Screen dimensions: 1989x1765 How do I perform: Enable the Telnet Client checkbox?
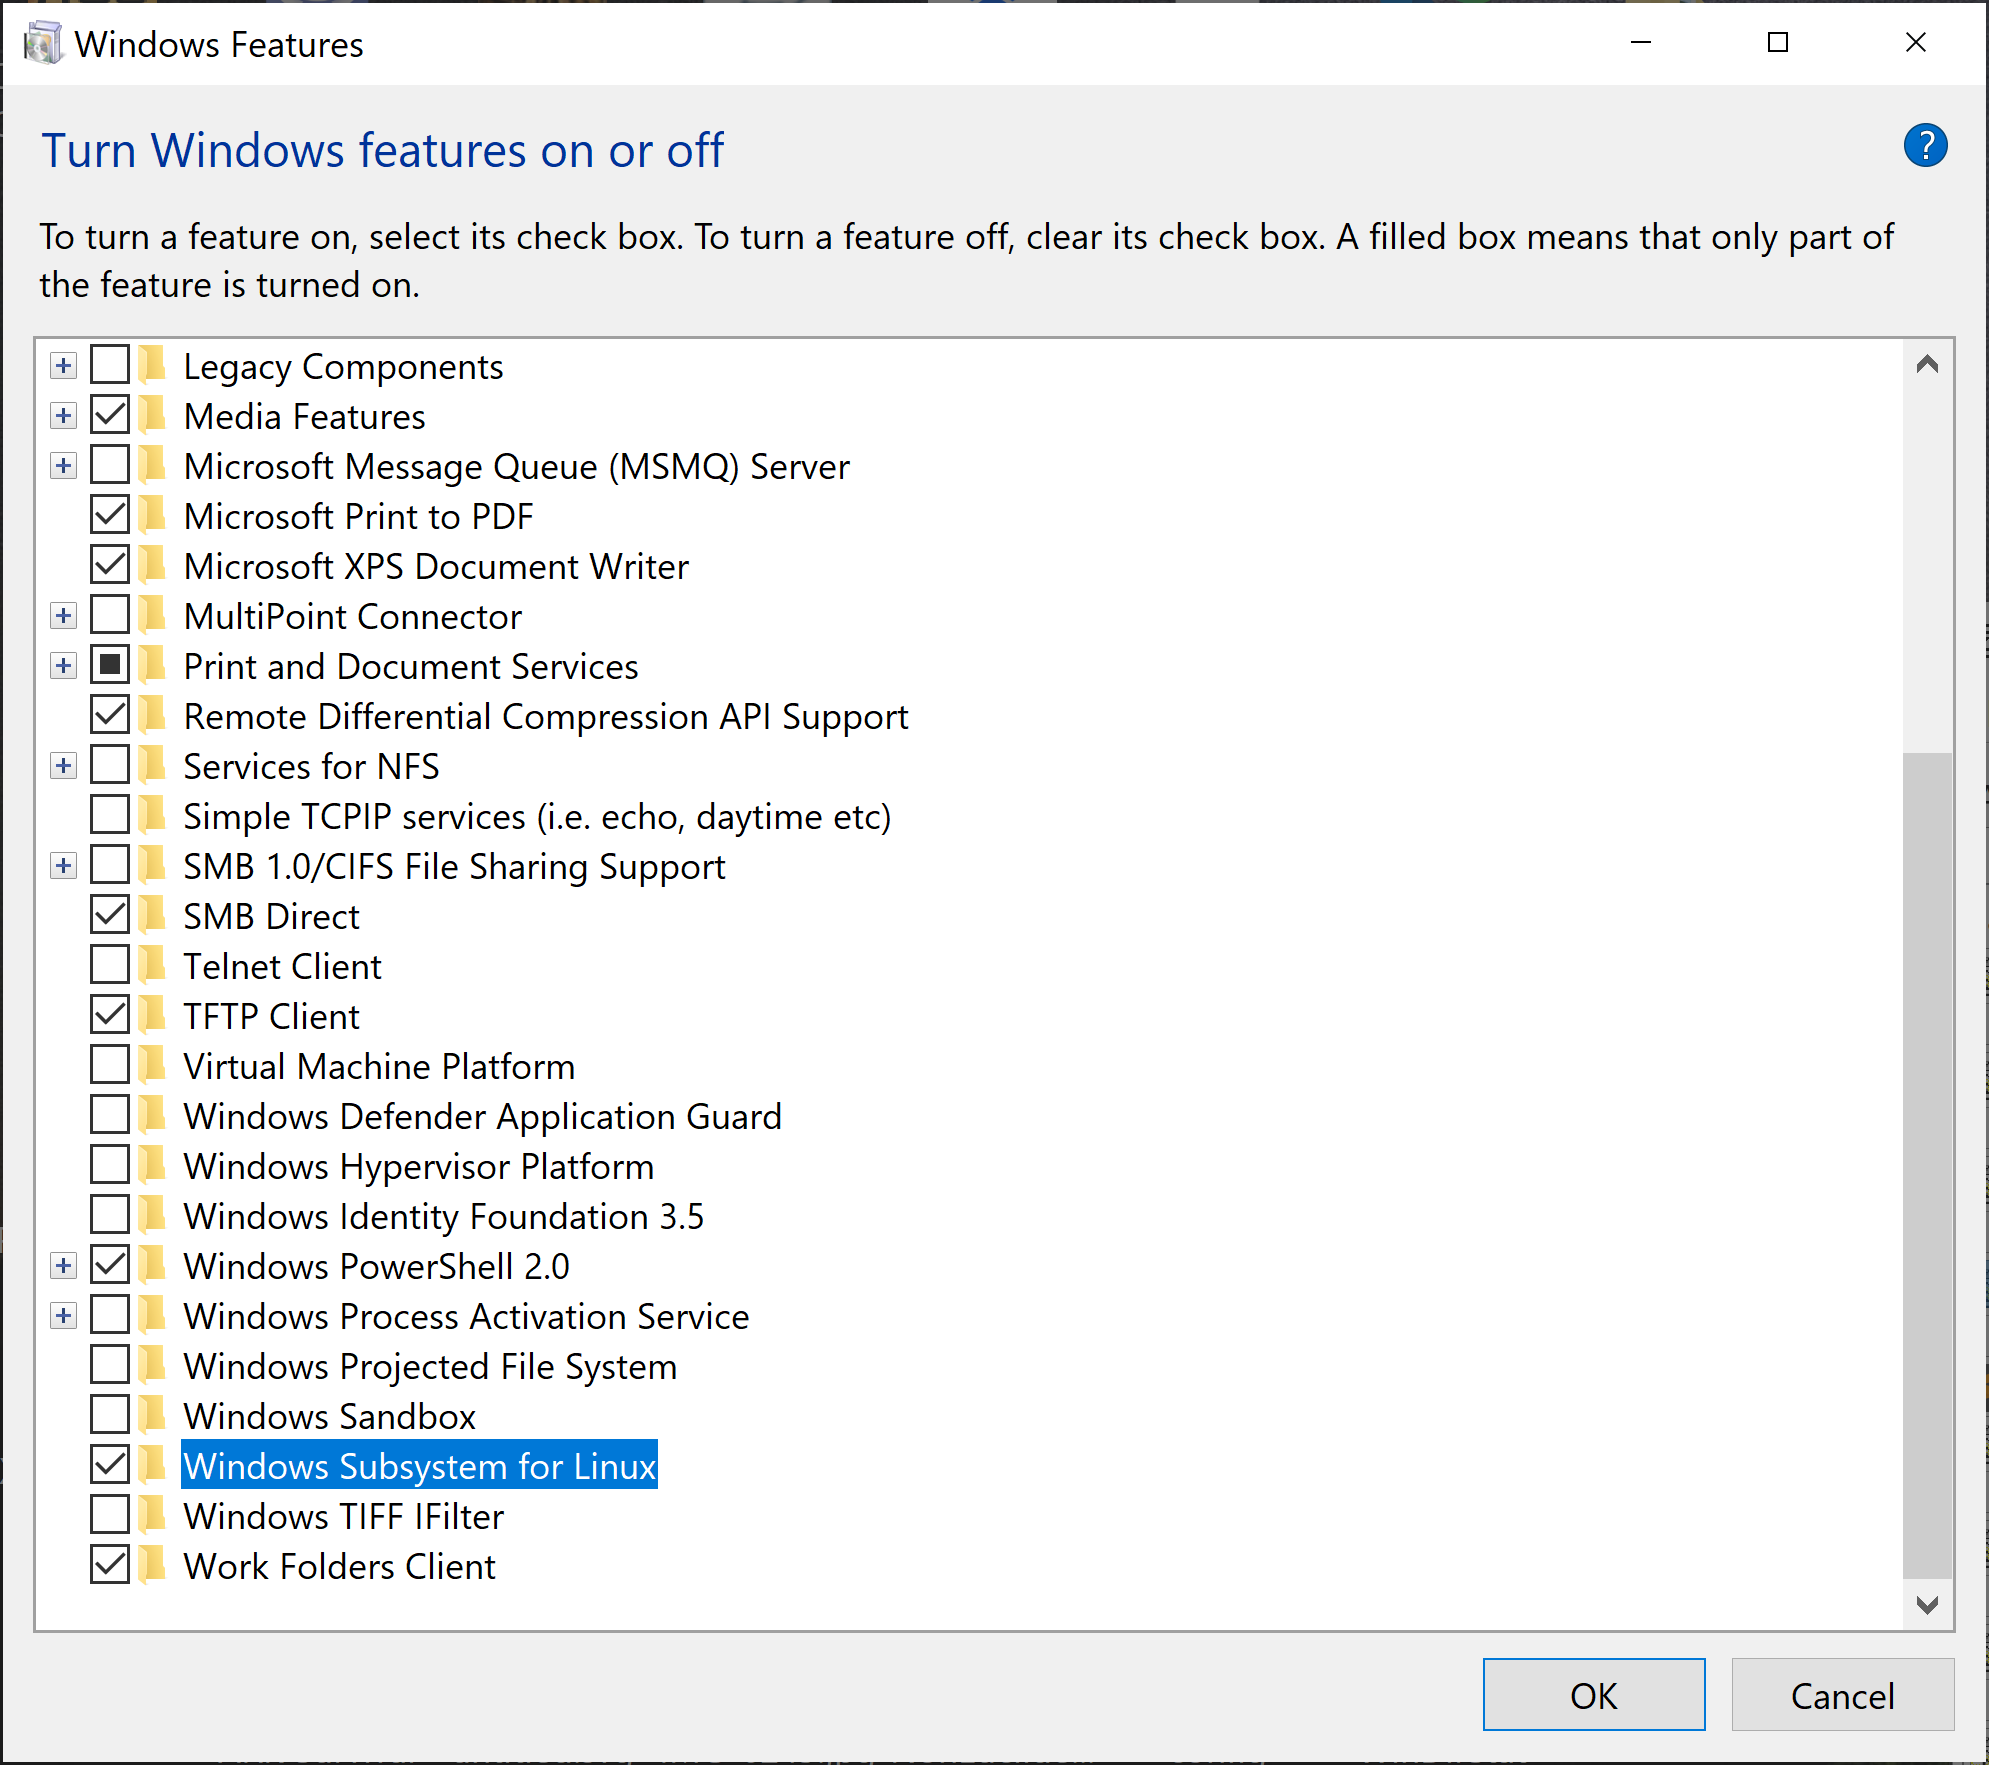point(110,965)
